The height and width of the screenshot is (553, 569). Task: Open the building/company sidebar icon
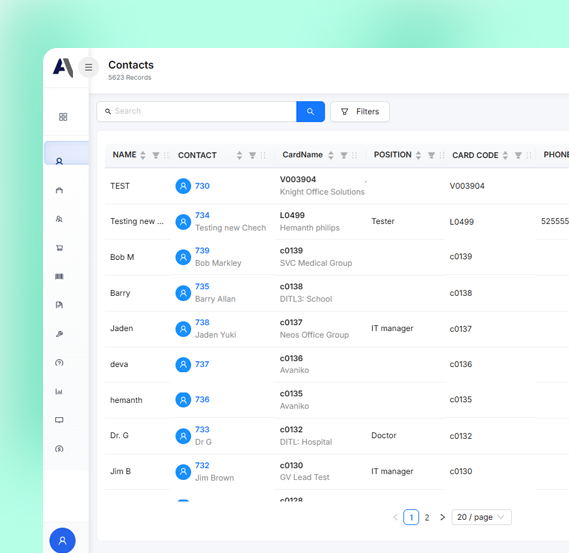[x=59, y=190]
